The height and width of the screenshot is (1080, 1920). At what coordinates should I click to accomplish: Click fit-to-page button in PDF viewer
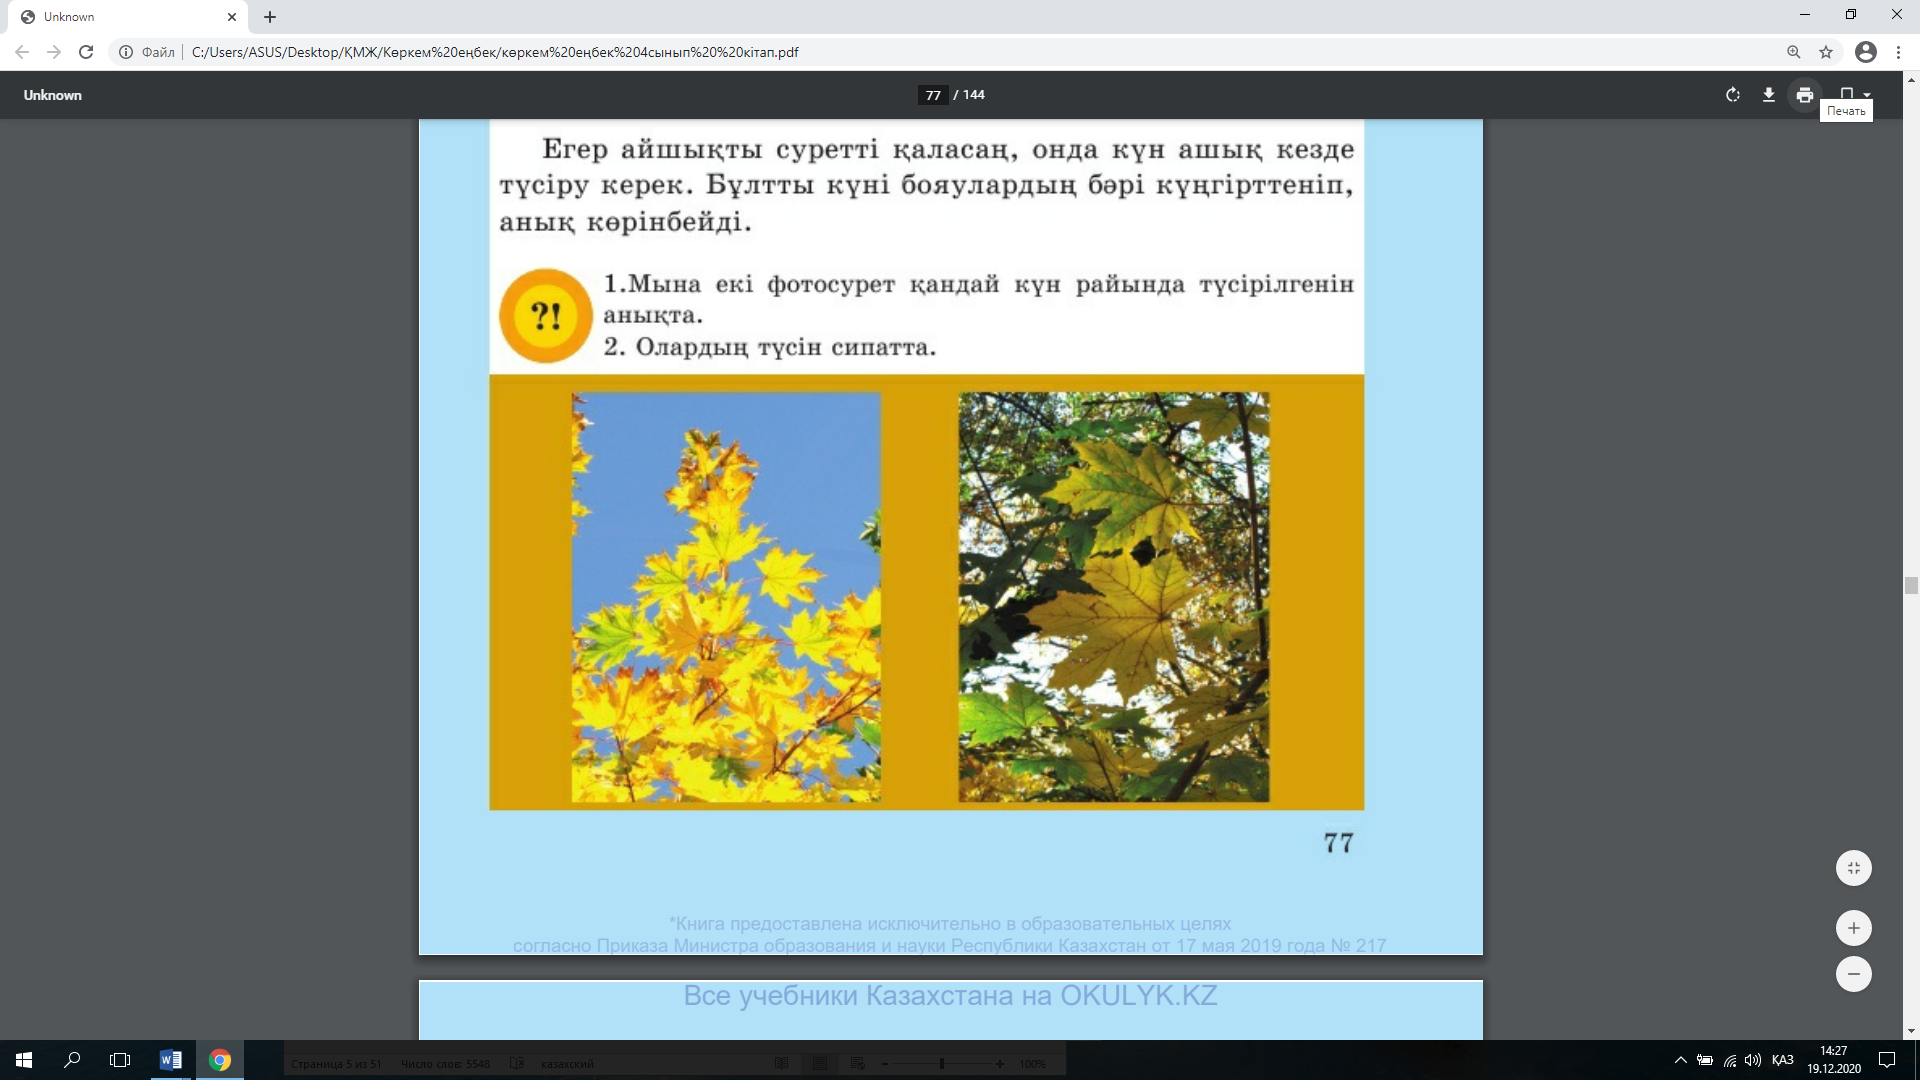pyautogui.click(x=1853, y=868)
